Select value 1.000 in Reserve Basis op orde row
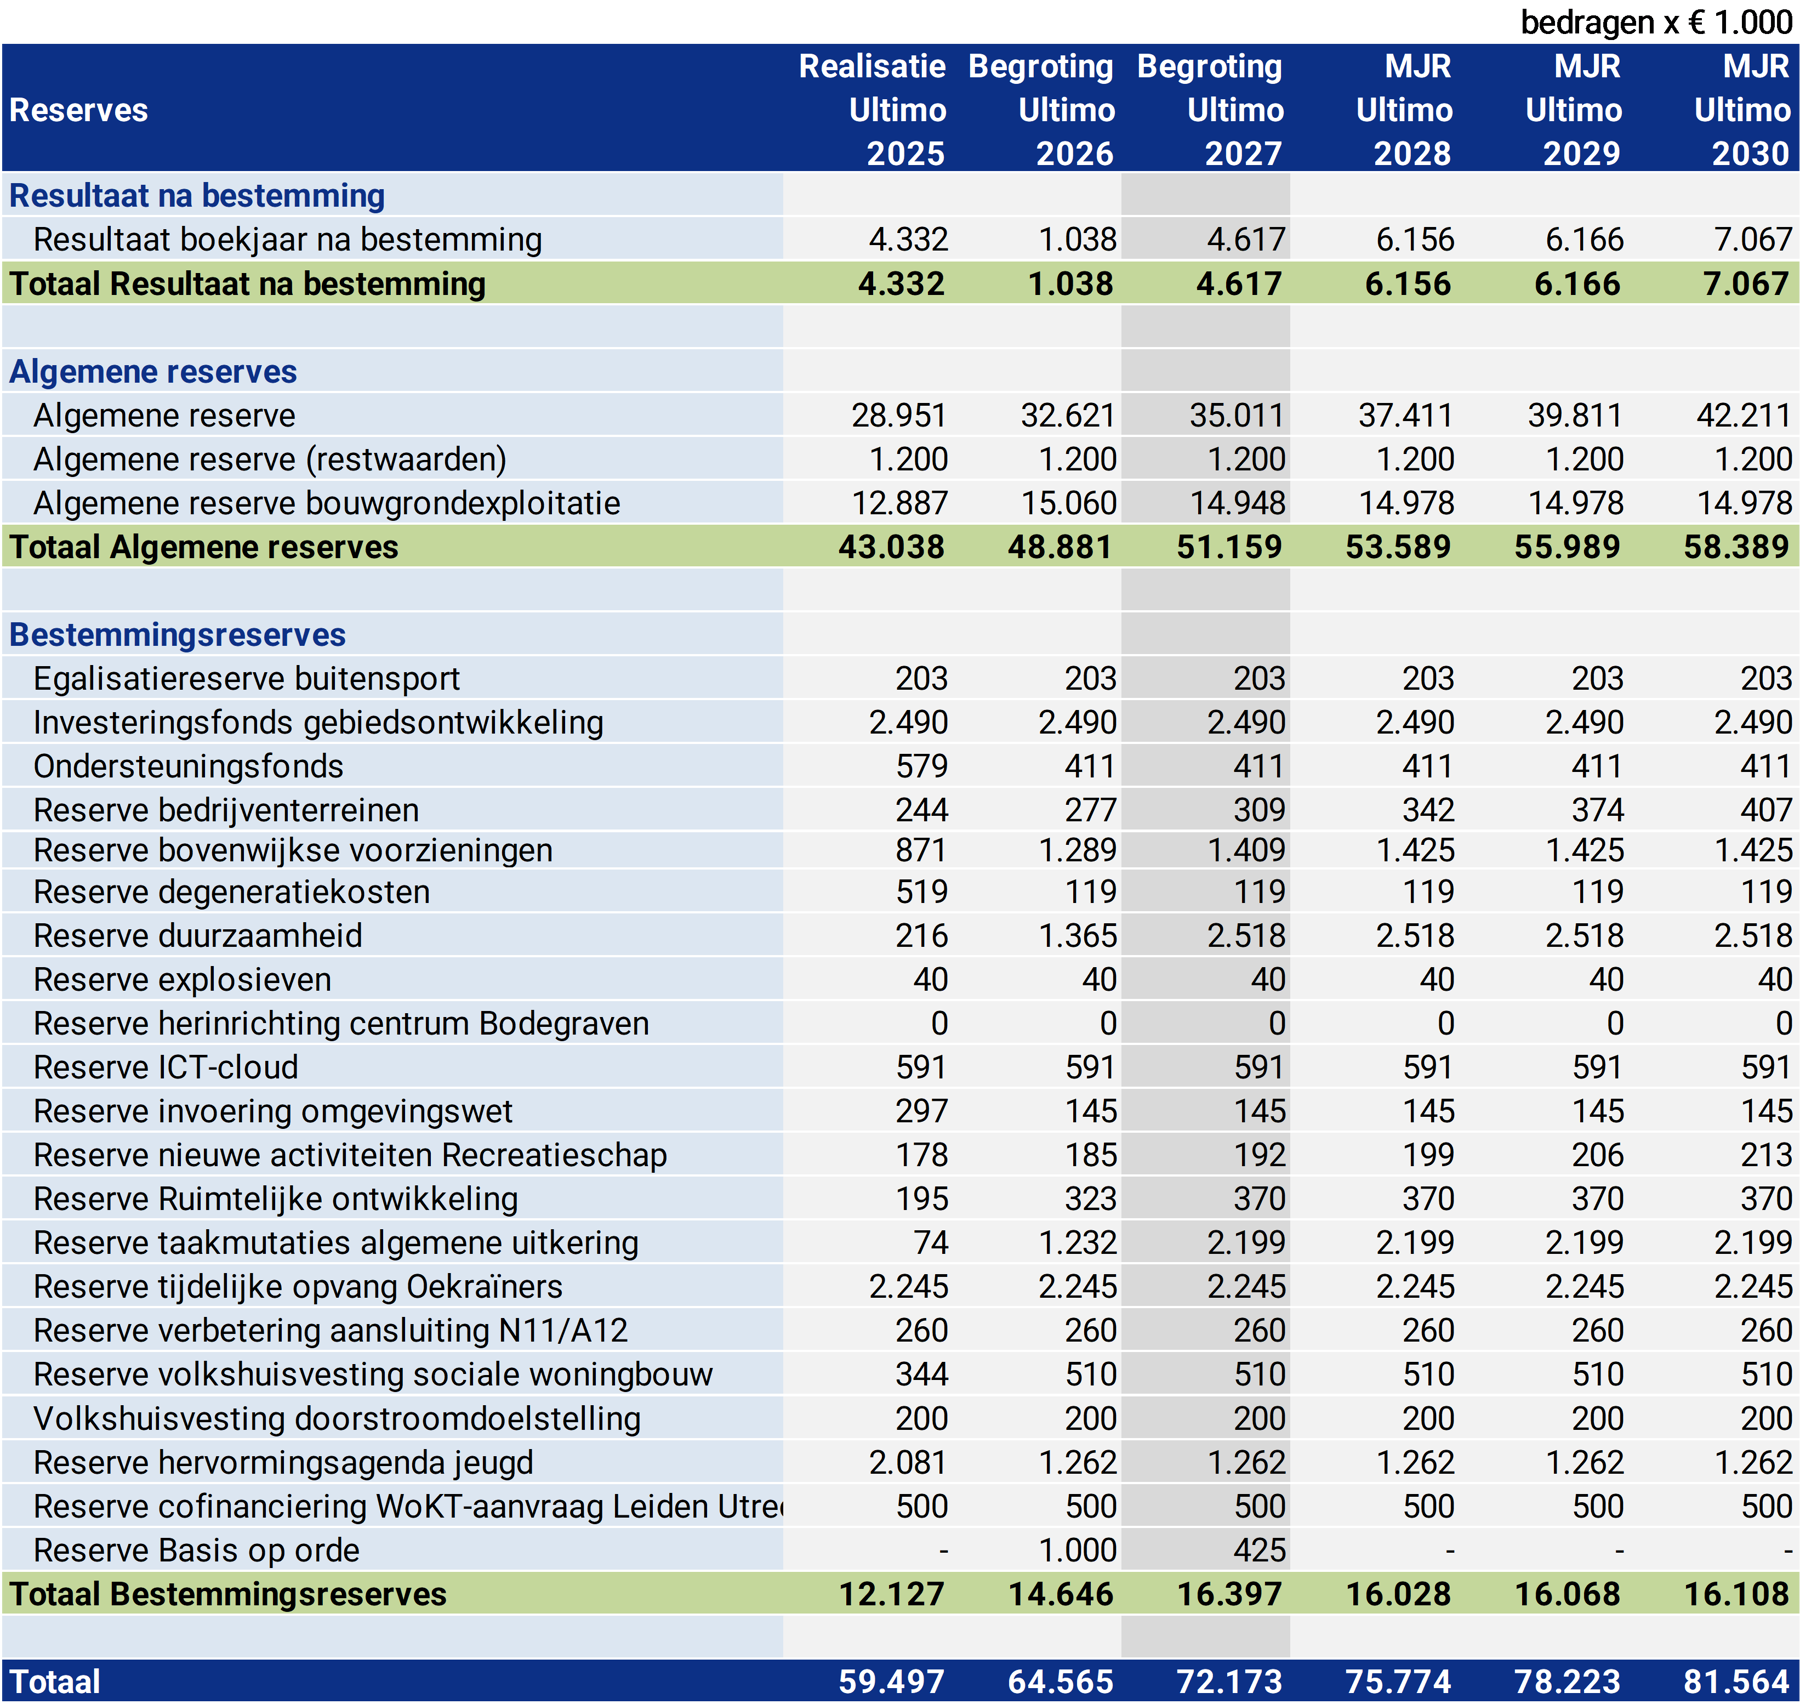The width and height of the screenshot is (1800, 1704). (x=1077, y=1550)
